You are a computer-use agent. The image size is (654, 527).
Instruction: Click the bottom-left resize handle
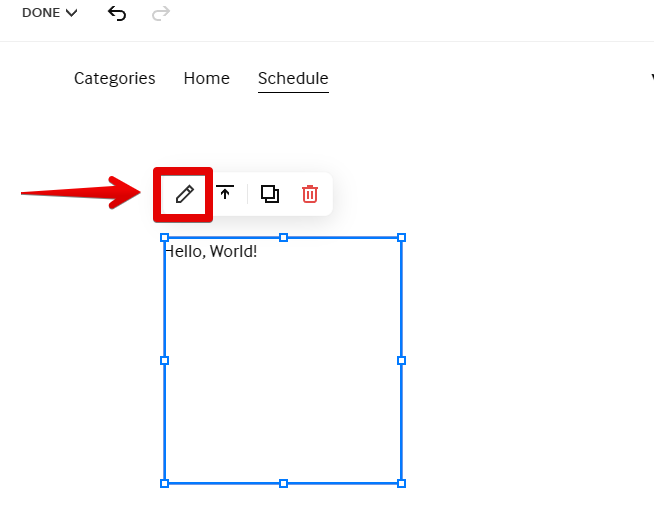click(165, 483)
